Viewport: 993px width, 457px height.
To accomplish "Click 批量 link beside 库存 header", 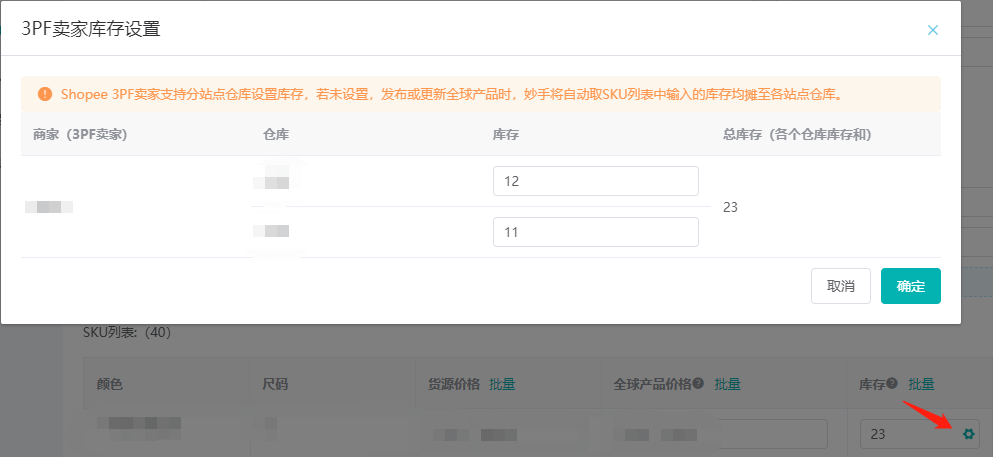I will click(x=921, y=384).
